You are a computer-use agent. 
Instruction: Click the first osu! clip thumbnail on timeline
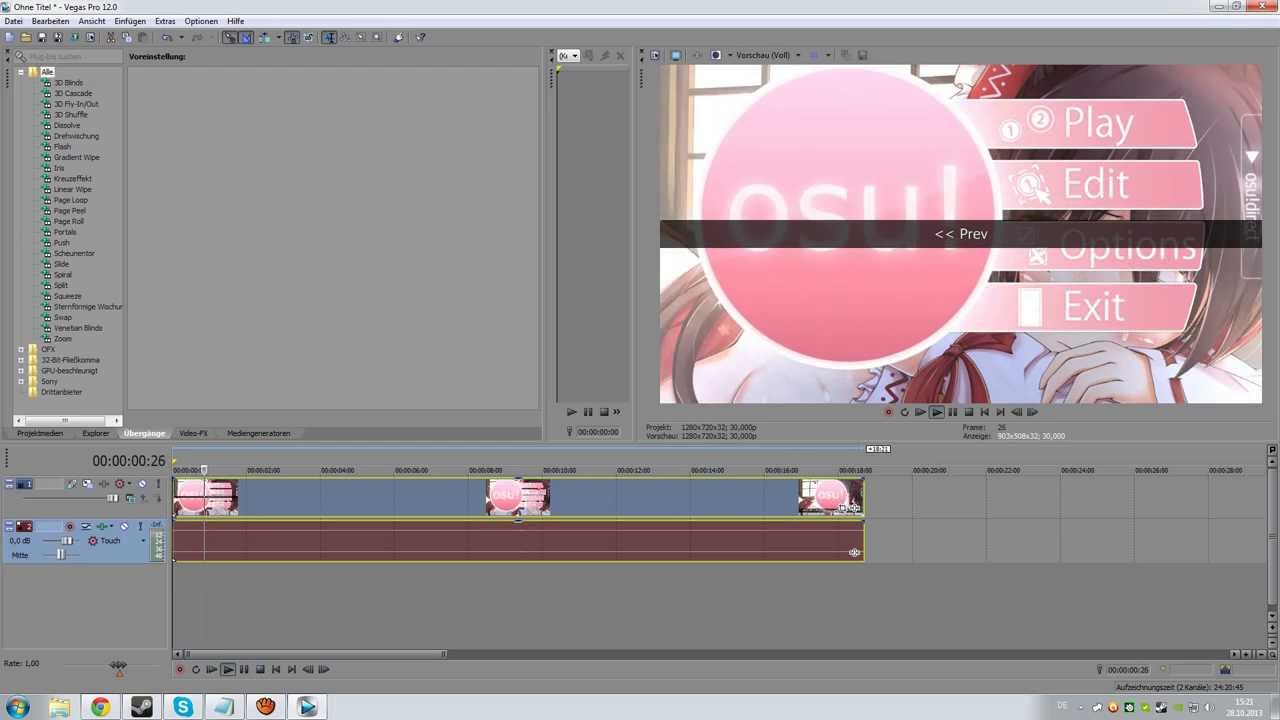point(206,497)
